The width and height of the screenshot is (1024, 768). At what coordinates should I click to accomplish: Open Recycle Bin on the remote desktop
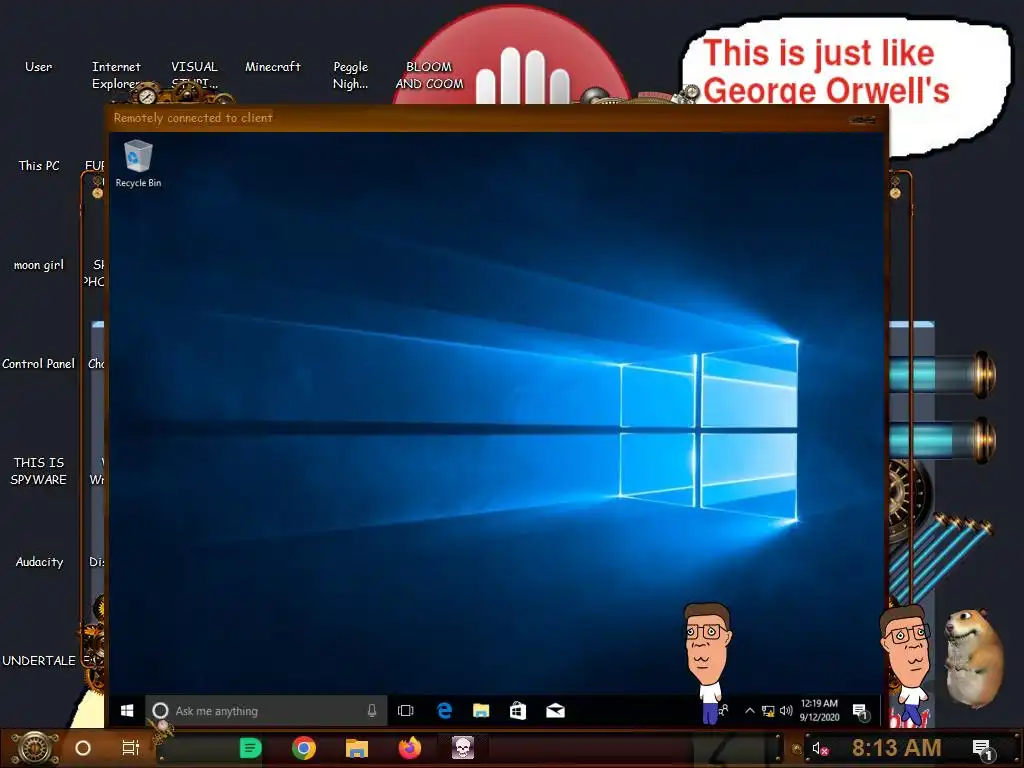coord(138,164)
